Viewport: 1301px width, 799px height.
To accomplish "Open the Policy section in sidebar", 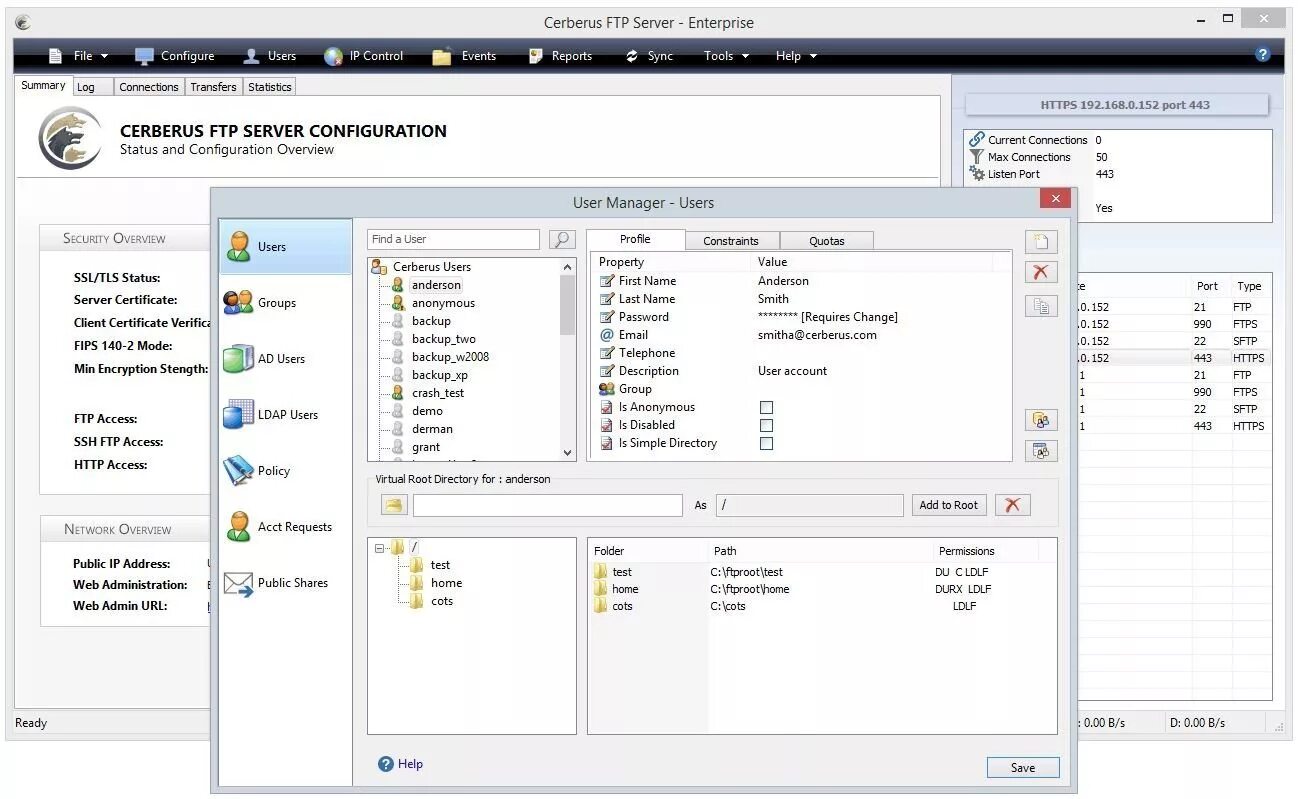I will [286, 471].
